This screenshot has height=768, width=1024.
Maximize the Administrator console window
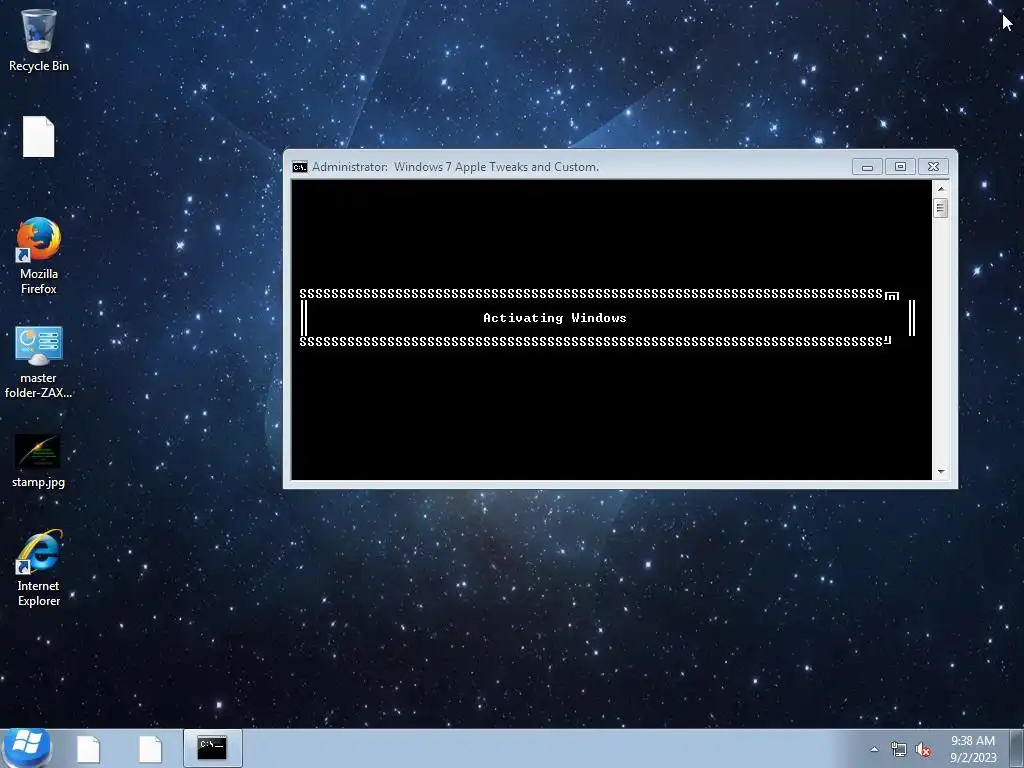900,167
